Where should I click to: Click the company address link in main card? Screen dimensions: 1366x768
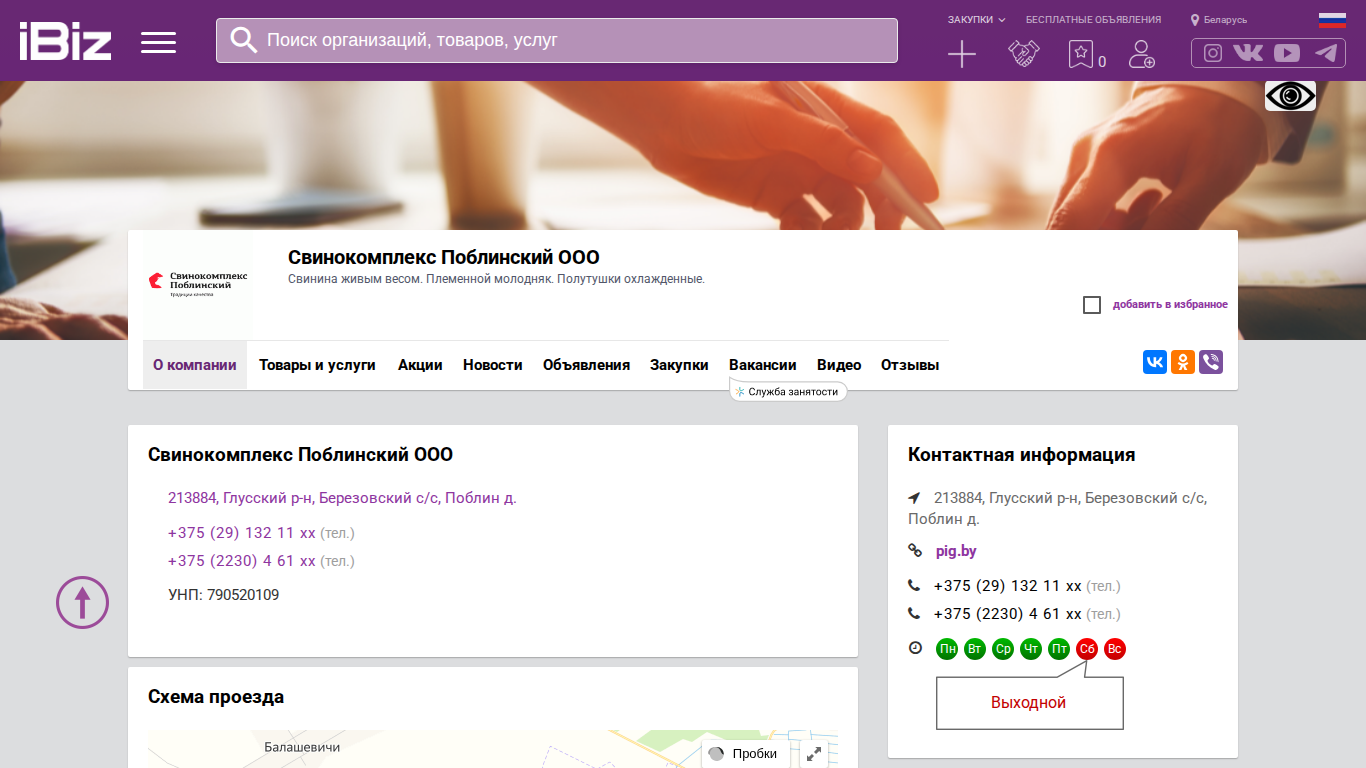pos(342,498)
